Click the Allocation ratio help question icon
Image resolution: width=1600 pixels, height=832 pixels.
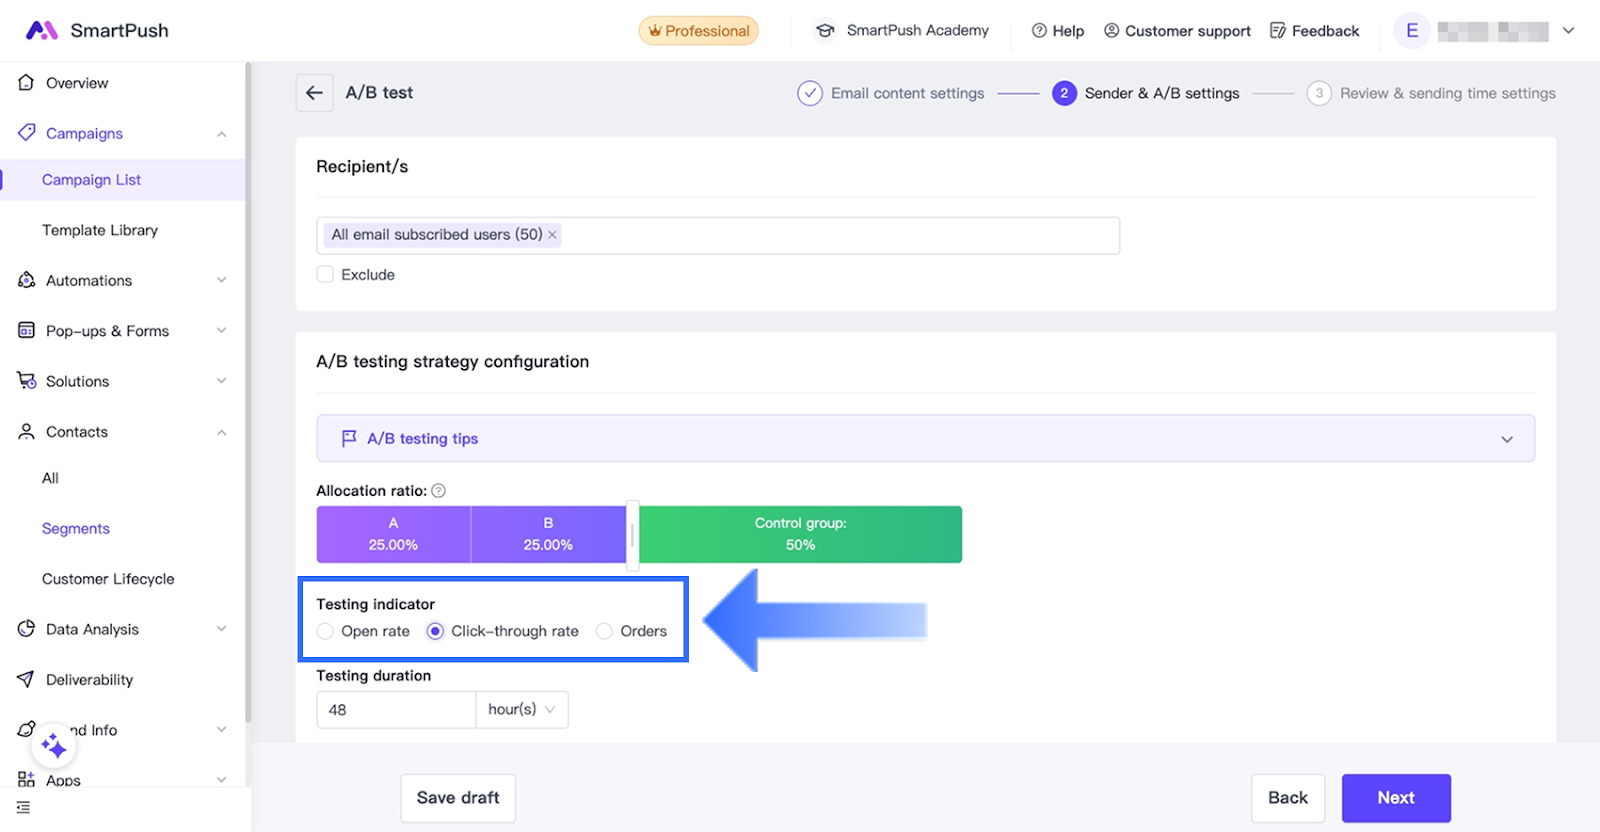tap(438, 491)
